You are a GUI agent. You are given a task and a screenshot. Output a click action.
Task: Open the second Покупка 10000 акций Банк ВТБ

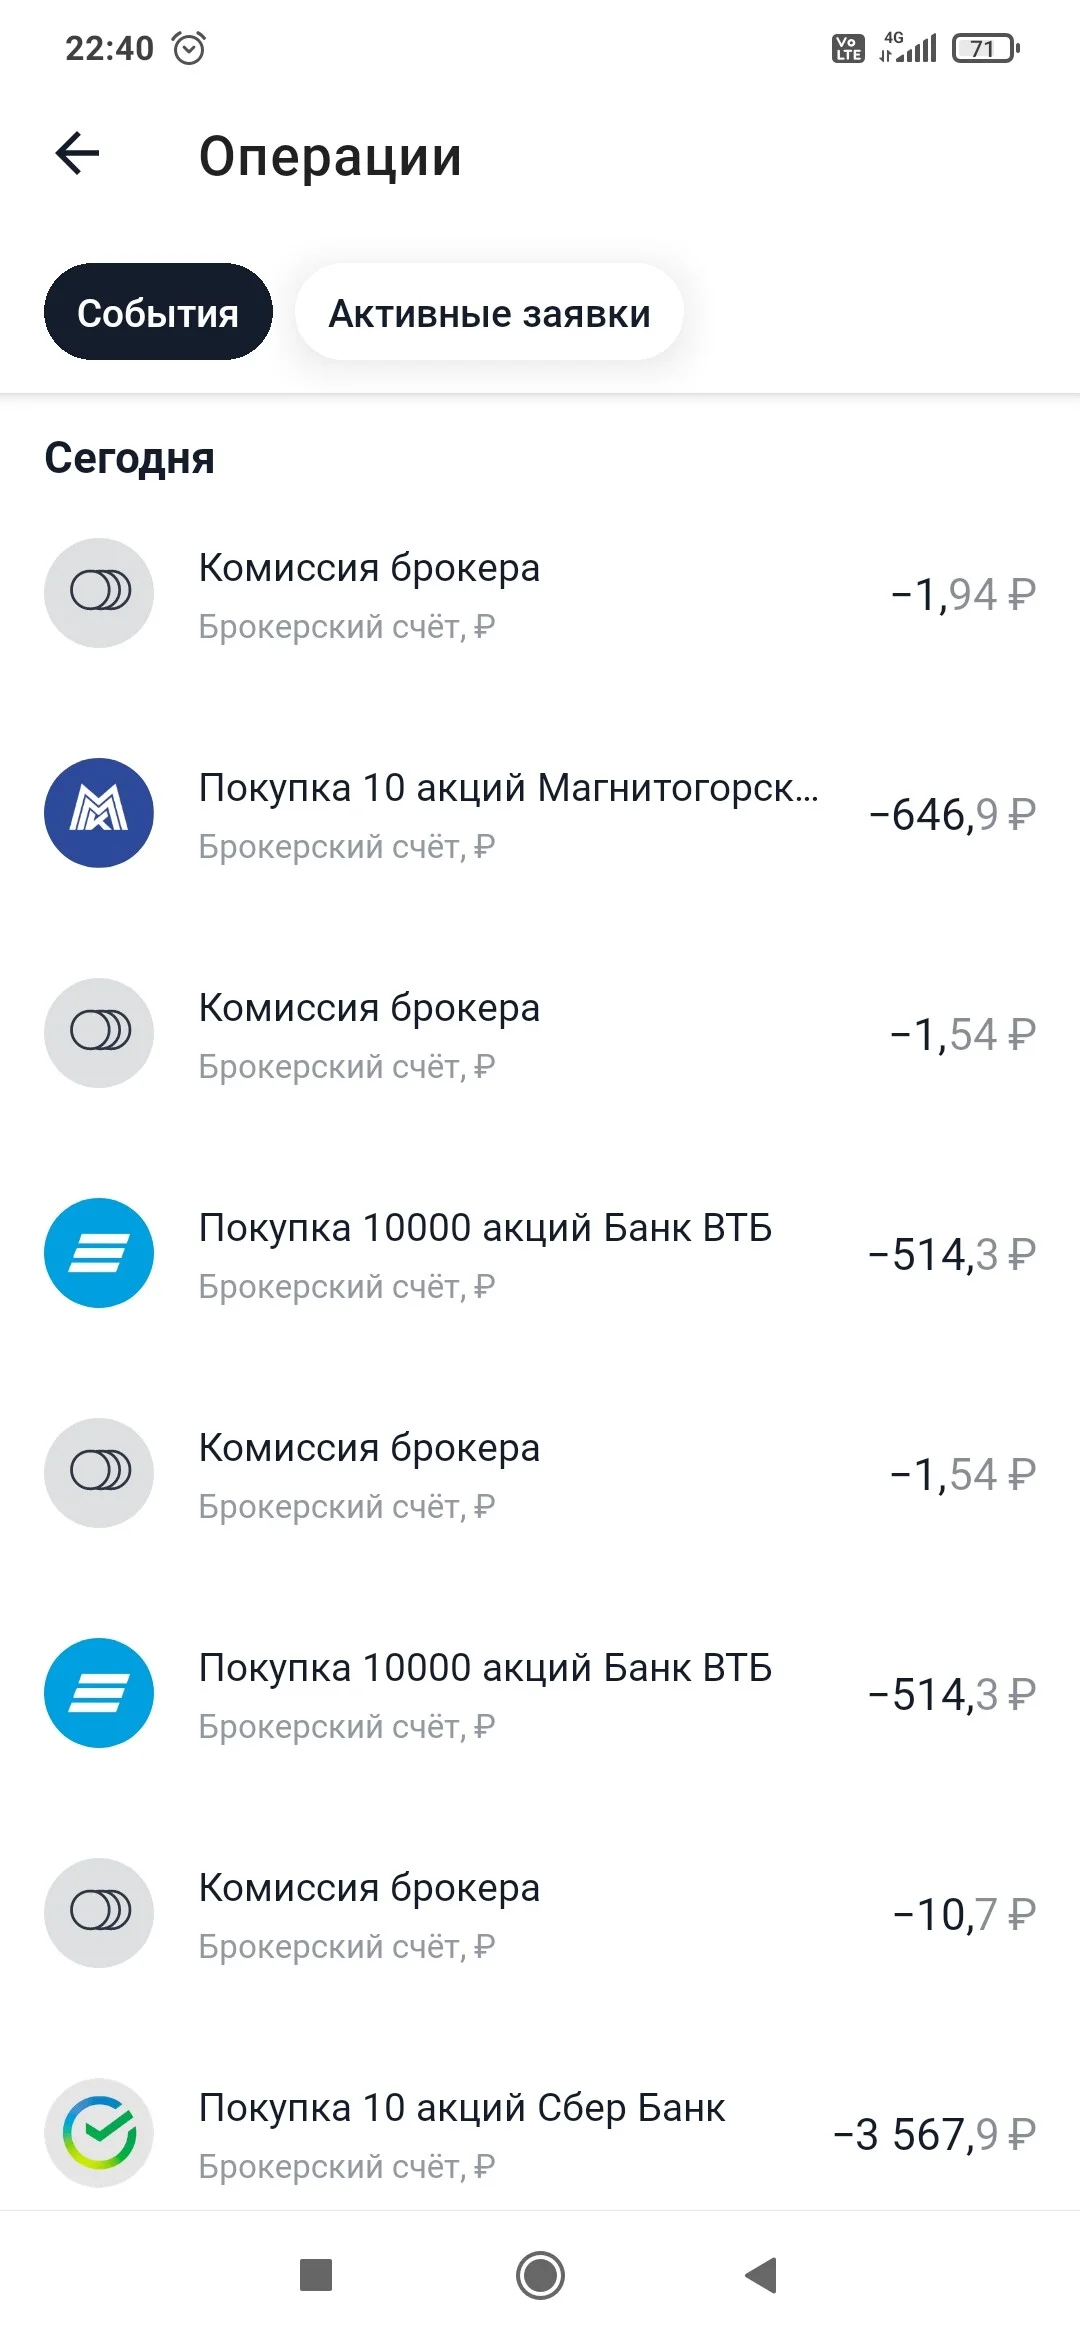[x=540, y=1693]
